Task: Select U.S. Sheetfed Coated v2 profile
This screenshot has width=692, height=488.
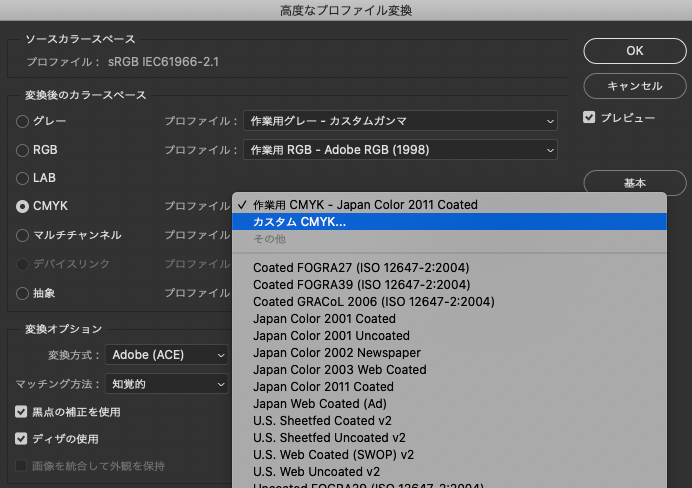Action: click(449, 420)
